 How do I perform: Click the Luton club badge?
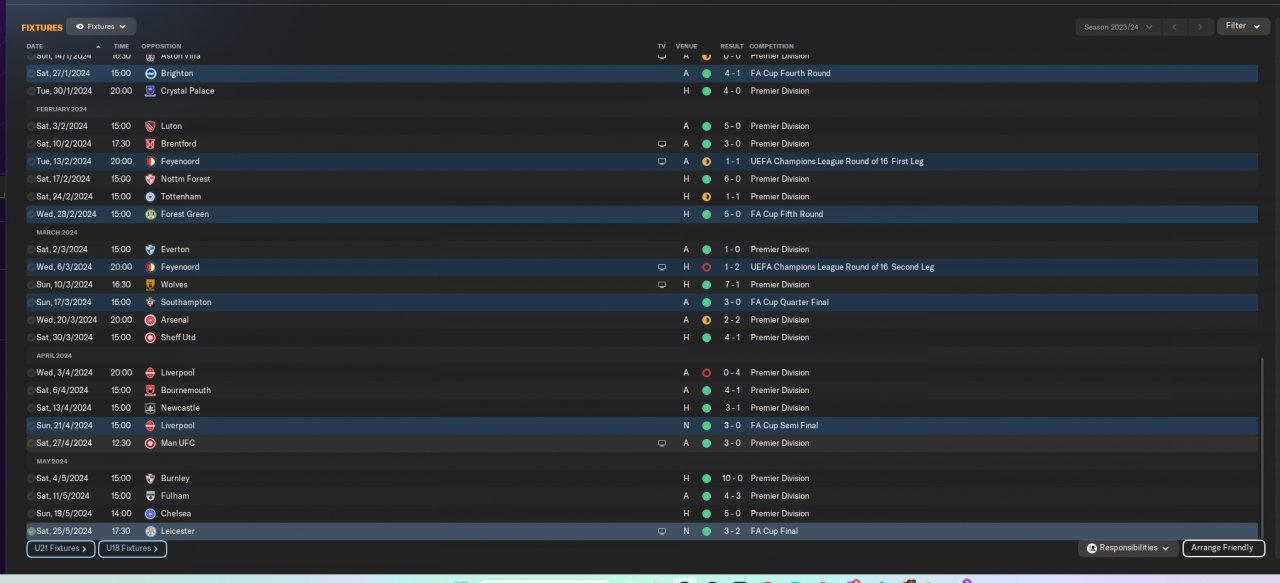tap(150, 126)
